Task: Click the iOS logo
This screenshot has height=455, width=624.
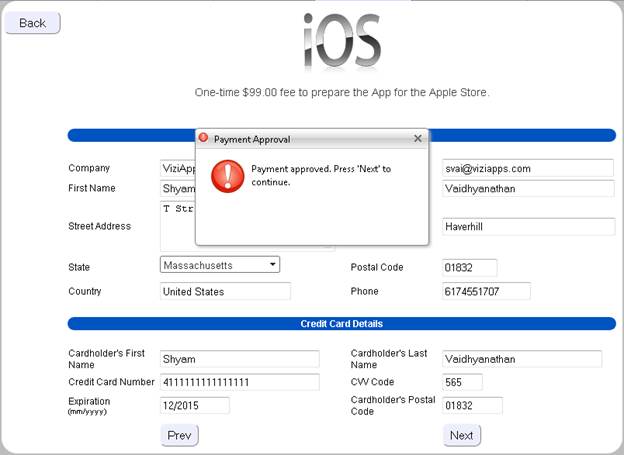Action: (342, 42)
